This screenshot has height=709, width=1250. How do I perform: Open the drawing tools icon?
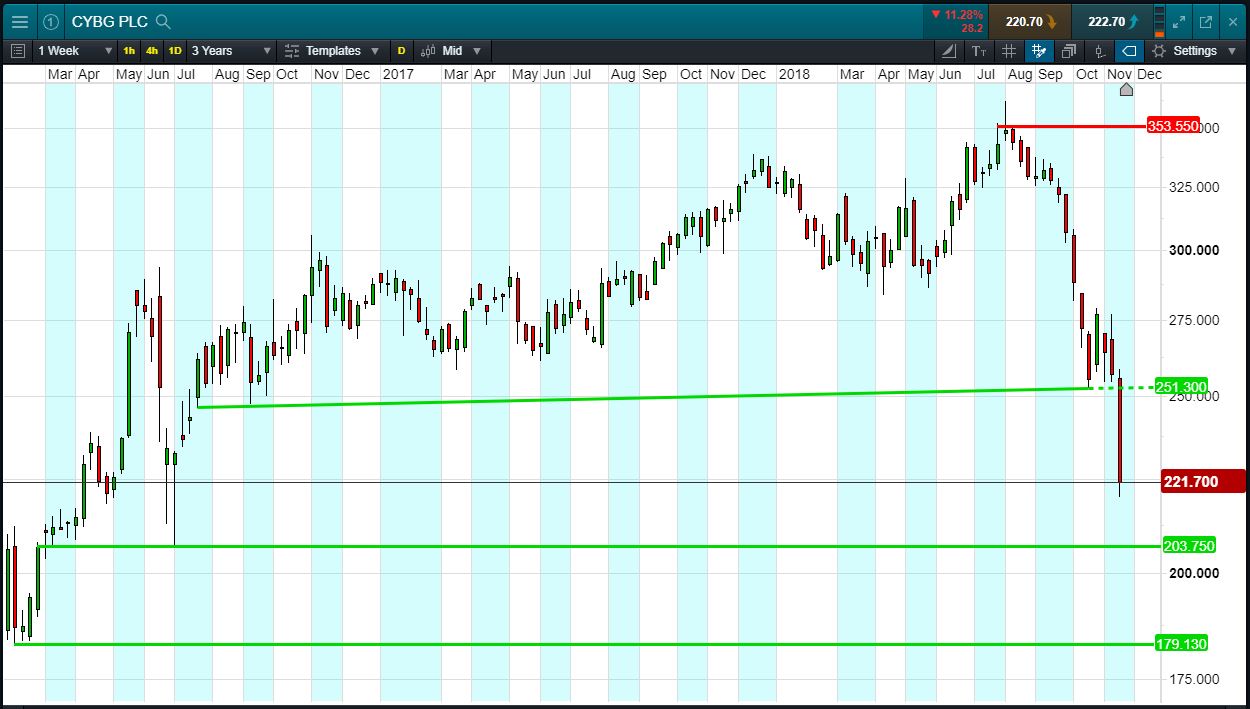point(948,51)
